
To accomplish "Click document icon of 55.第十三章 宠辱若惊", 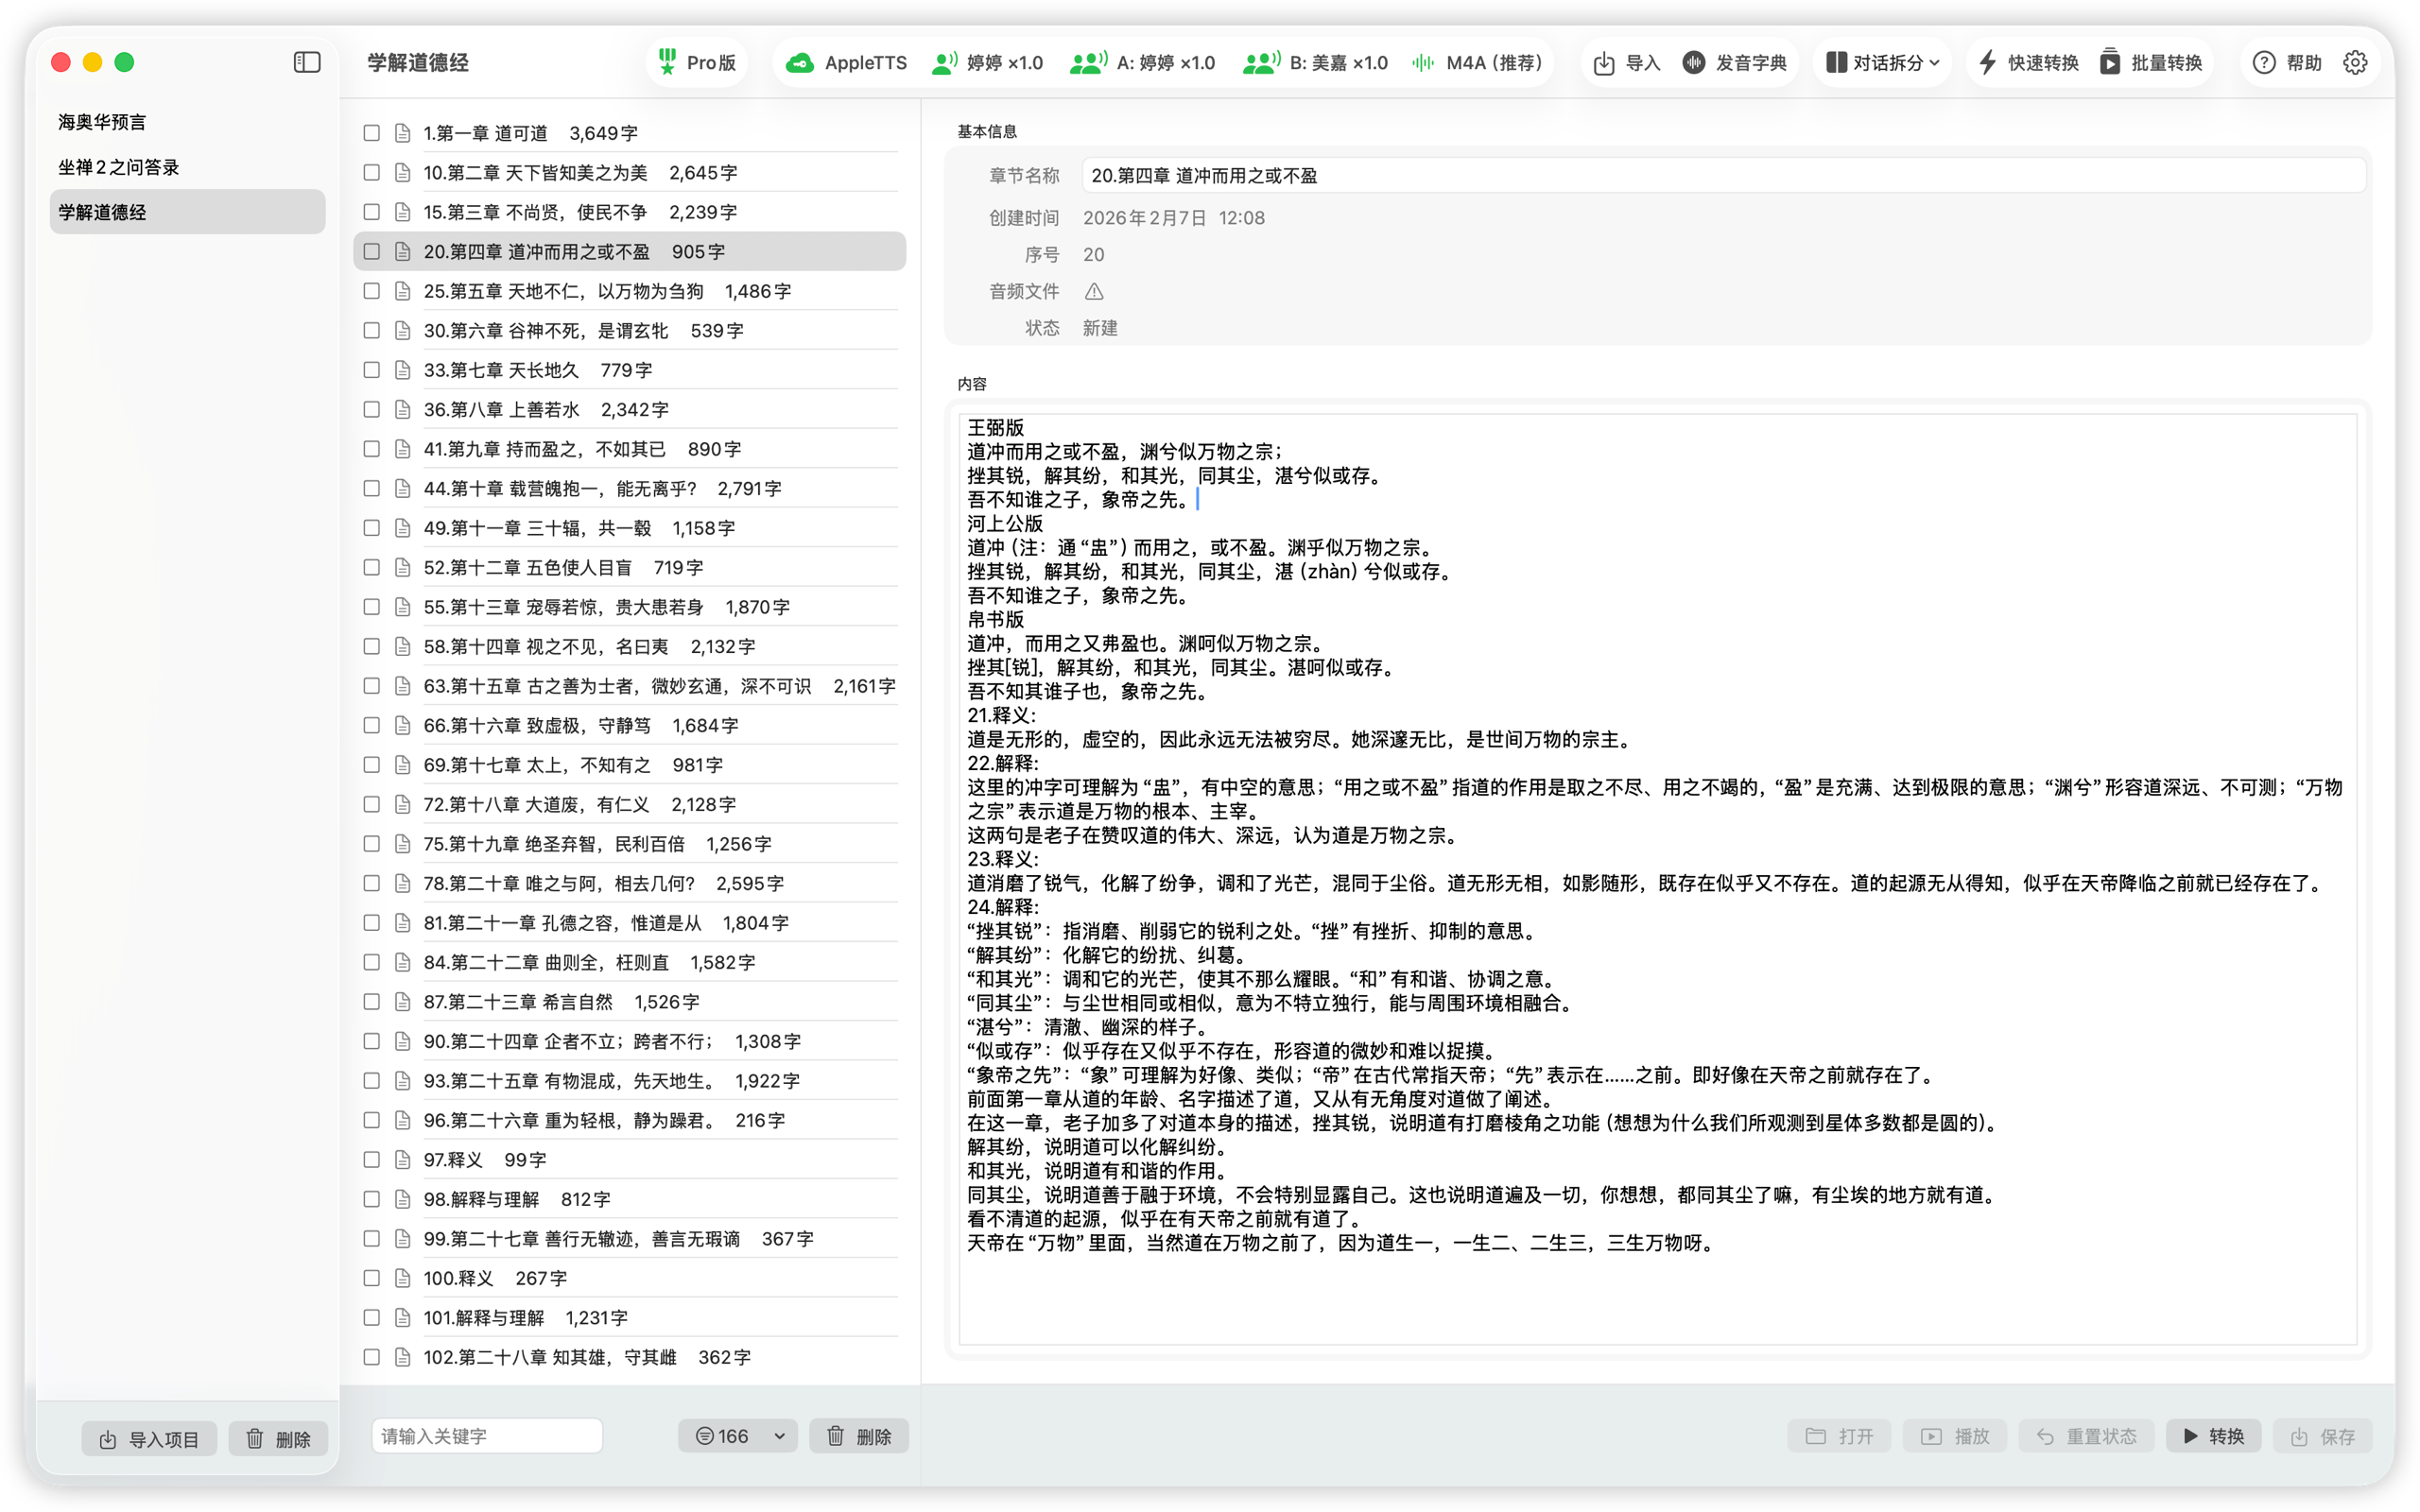I will pyautogui.click(x=403, y=607).
